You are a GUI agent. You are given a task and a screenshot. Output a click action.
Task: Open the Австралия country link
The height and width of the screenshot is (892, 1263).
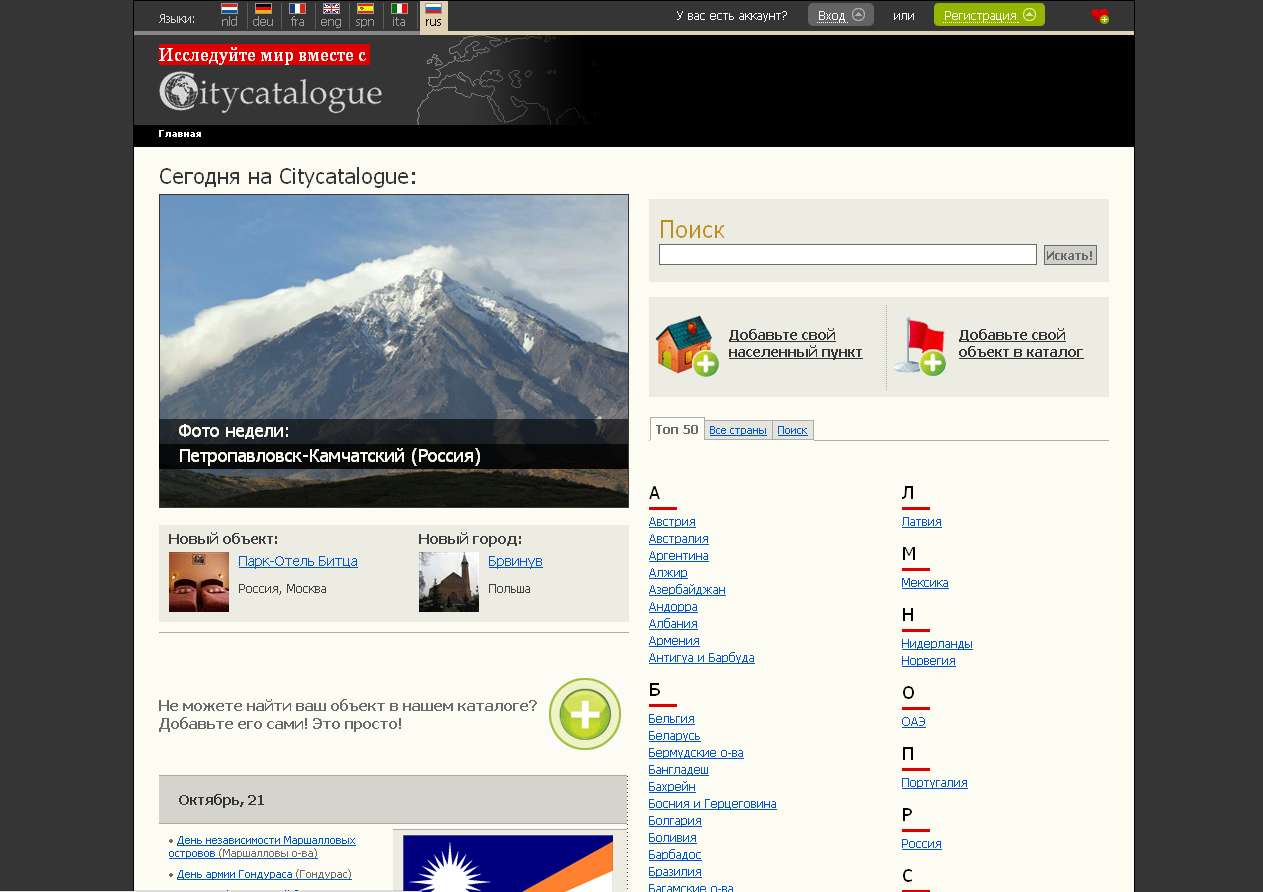[678, 539]
